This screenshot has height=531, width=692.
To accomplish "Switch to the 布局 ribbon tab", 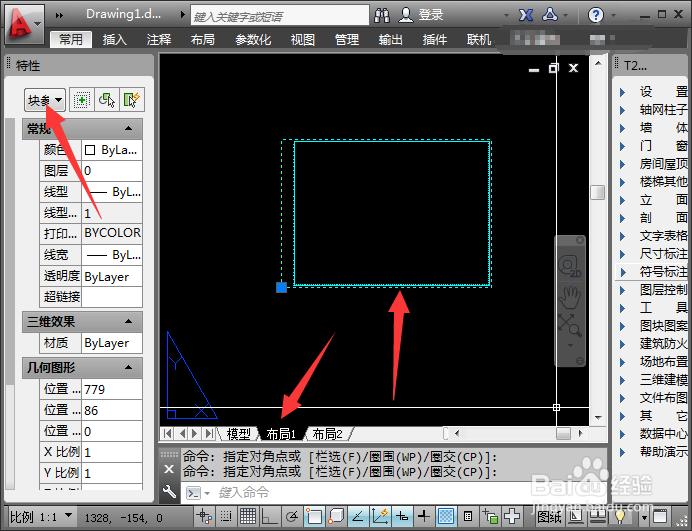I will click(203, 40).
